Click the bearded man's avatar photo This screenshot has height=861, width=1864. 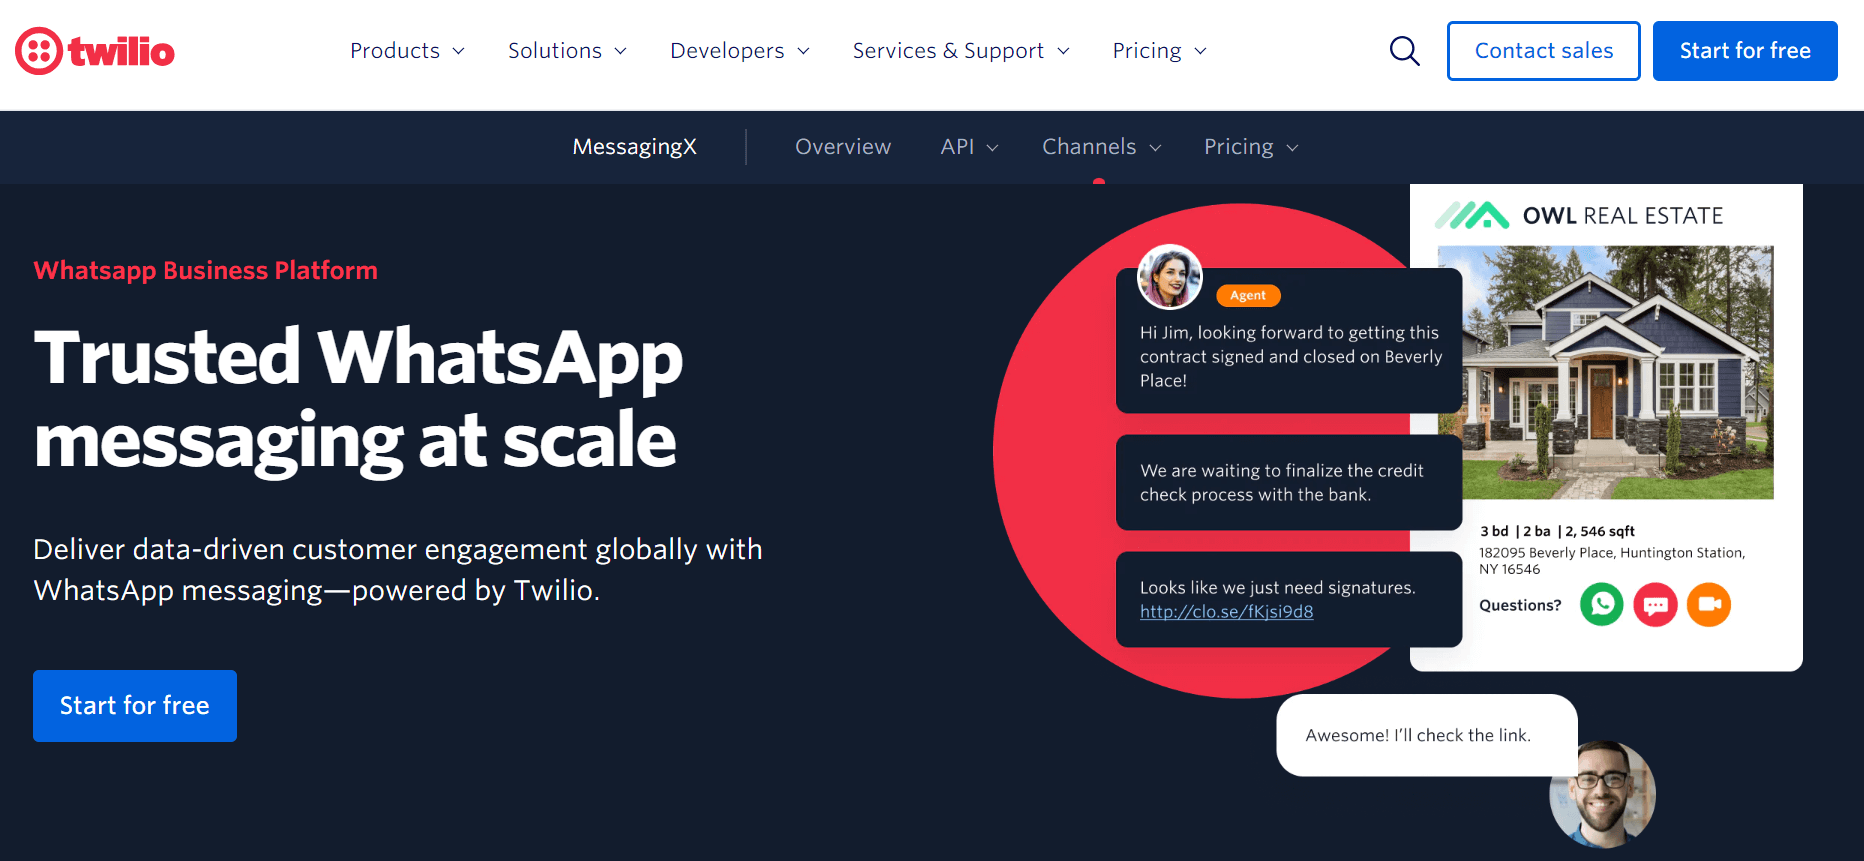(1602, 794)
